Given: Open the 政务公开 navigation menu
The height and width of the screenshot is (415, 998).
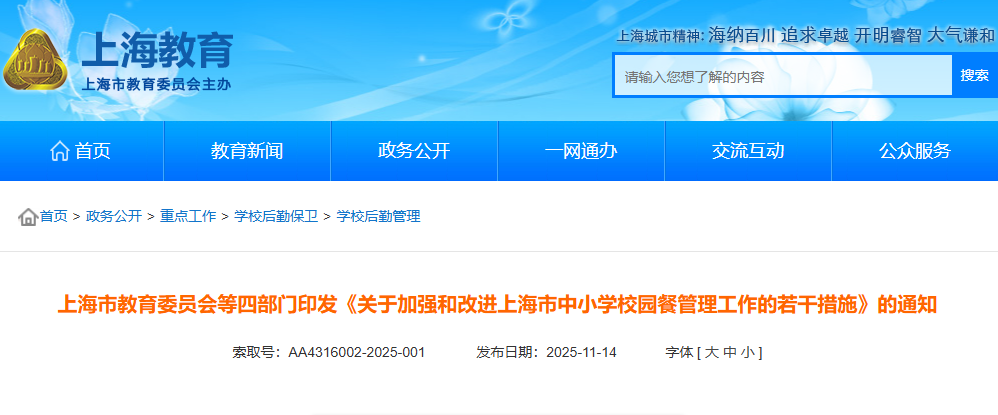Looking at the screenshot, I should [x=414, y=151].
